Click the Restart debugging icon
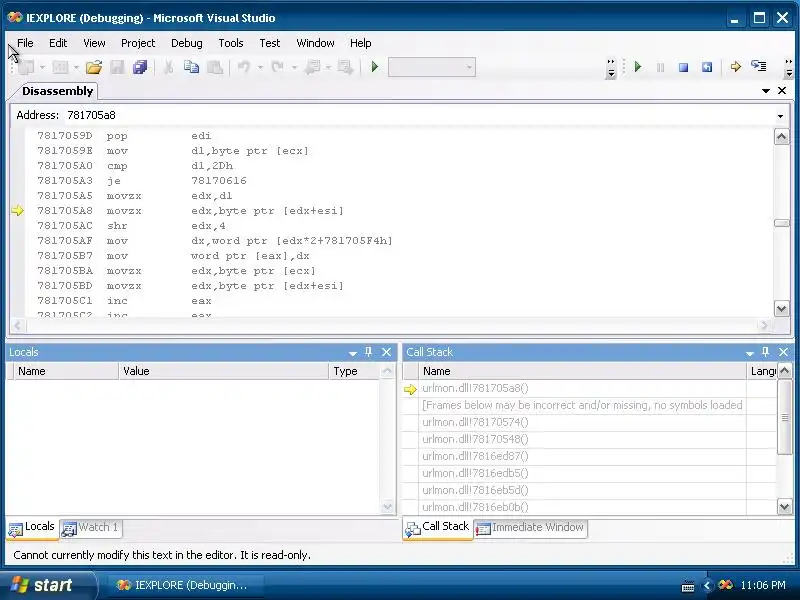 tap(707, 67)
